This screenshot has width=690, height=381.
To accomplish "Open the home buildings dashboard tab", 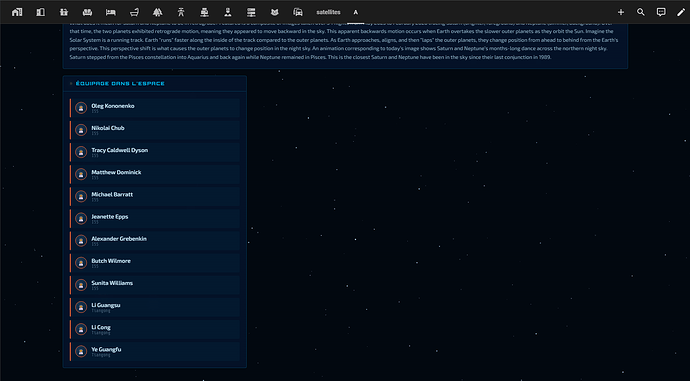I will click(x=17, y=12).
